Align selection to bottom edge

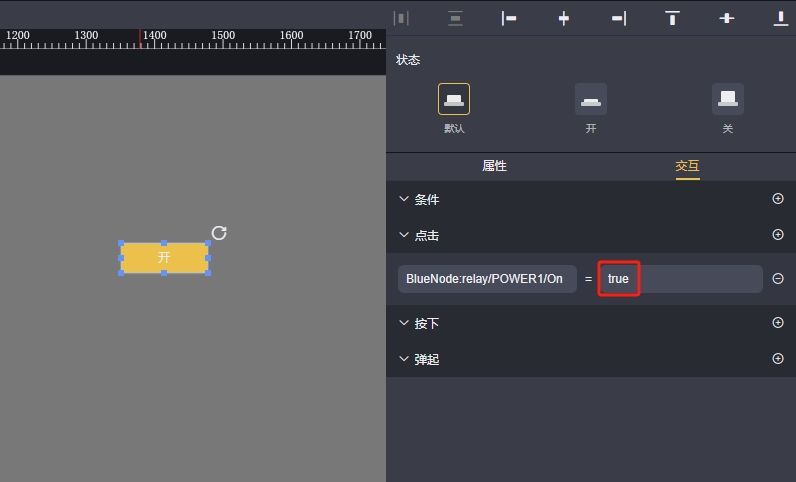coord(780,19)
